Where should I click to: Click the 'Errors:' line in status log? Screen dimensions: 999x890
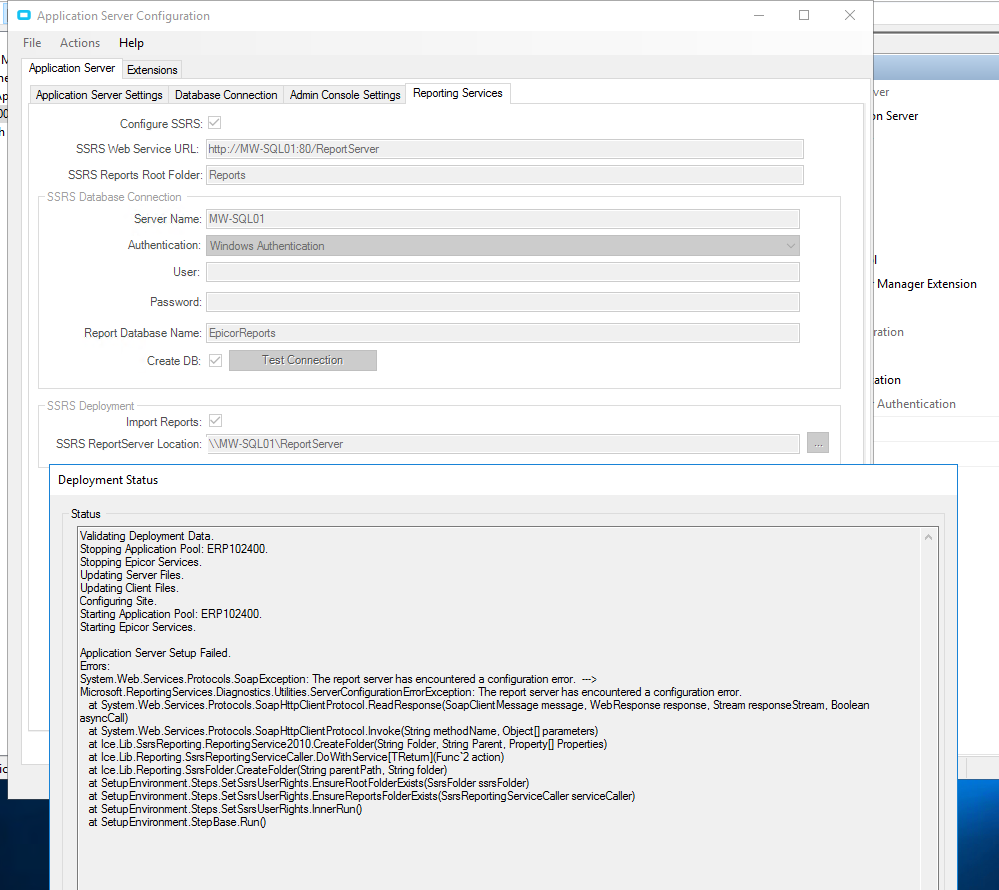[95, 666]
